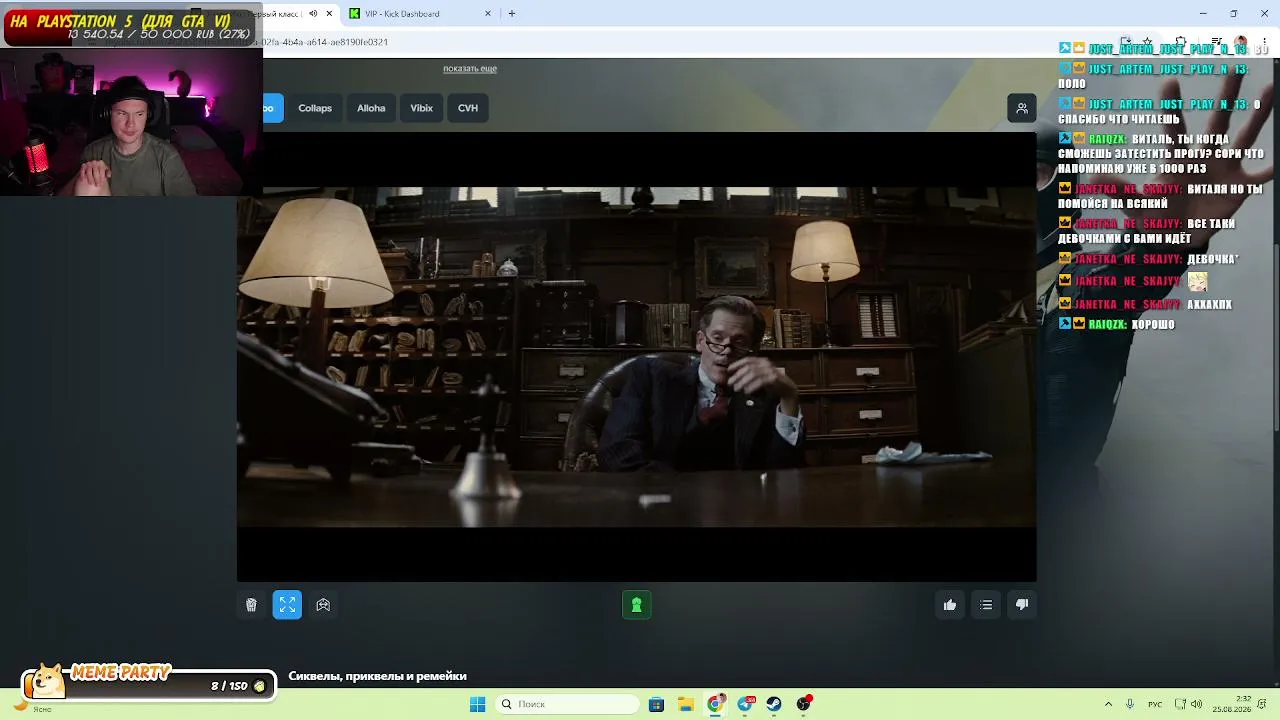
Task: Open the volume control in the system tray
Action: click(x=1197, y=704)
